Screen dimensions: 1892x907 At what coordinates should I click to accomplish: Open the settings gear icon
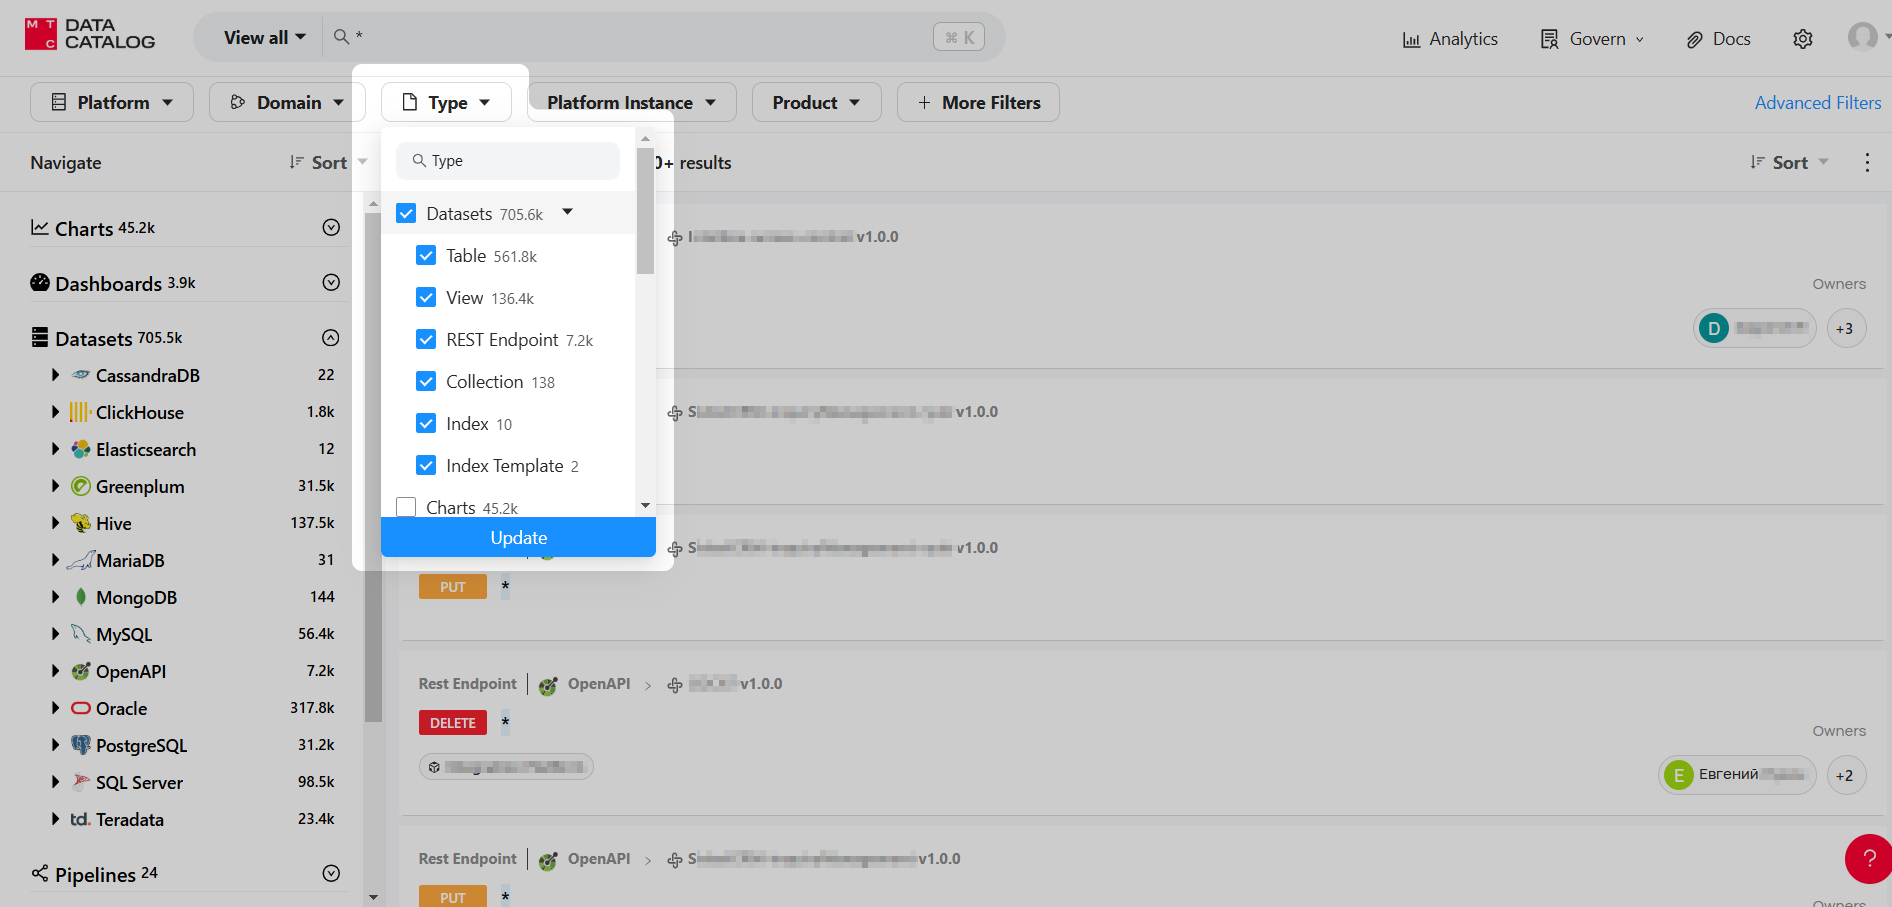(1802, 39)
